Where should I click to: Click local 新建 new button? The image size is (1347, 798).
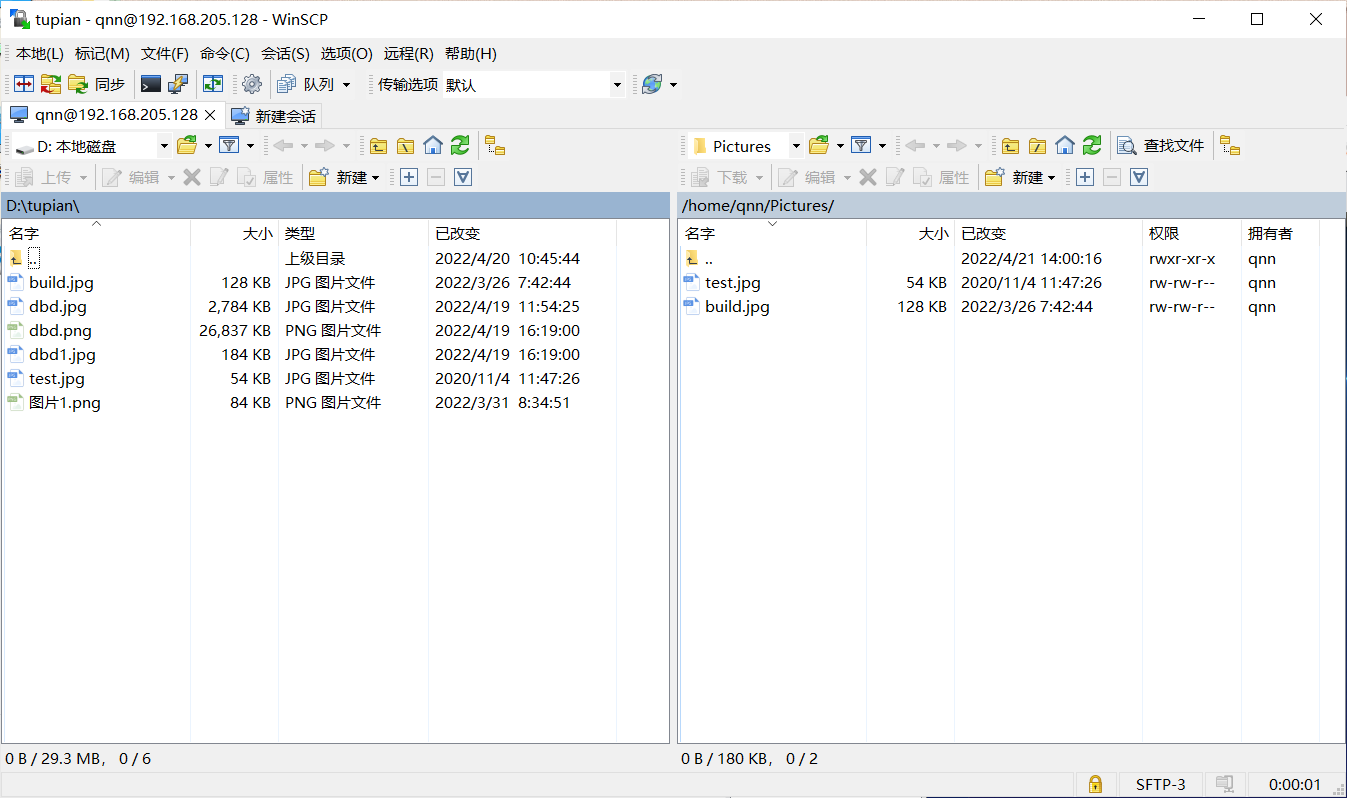(344, 177)
